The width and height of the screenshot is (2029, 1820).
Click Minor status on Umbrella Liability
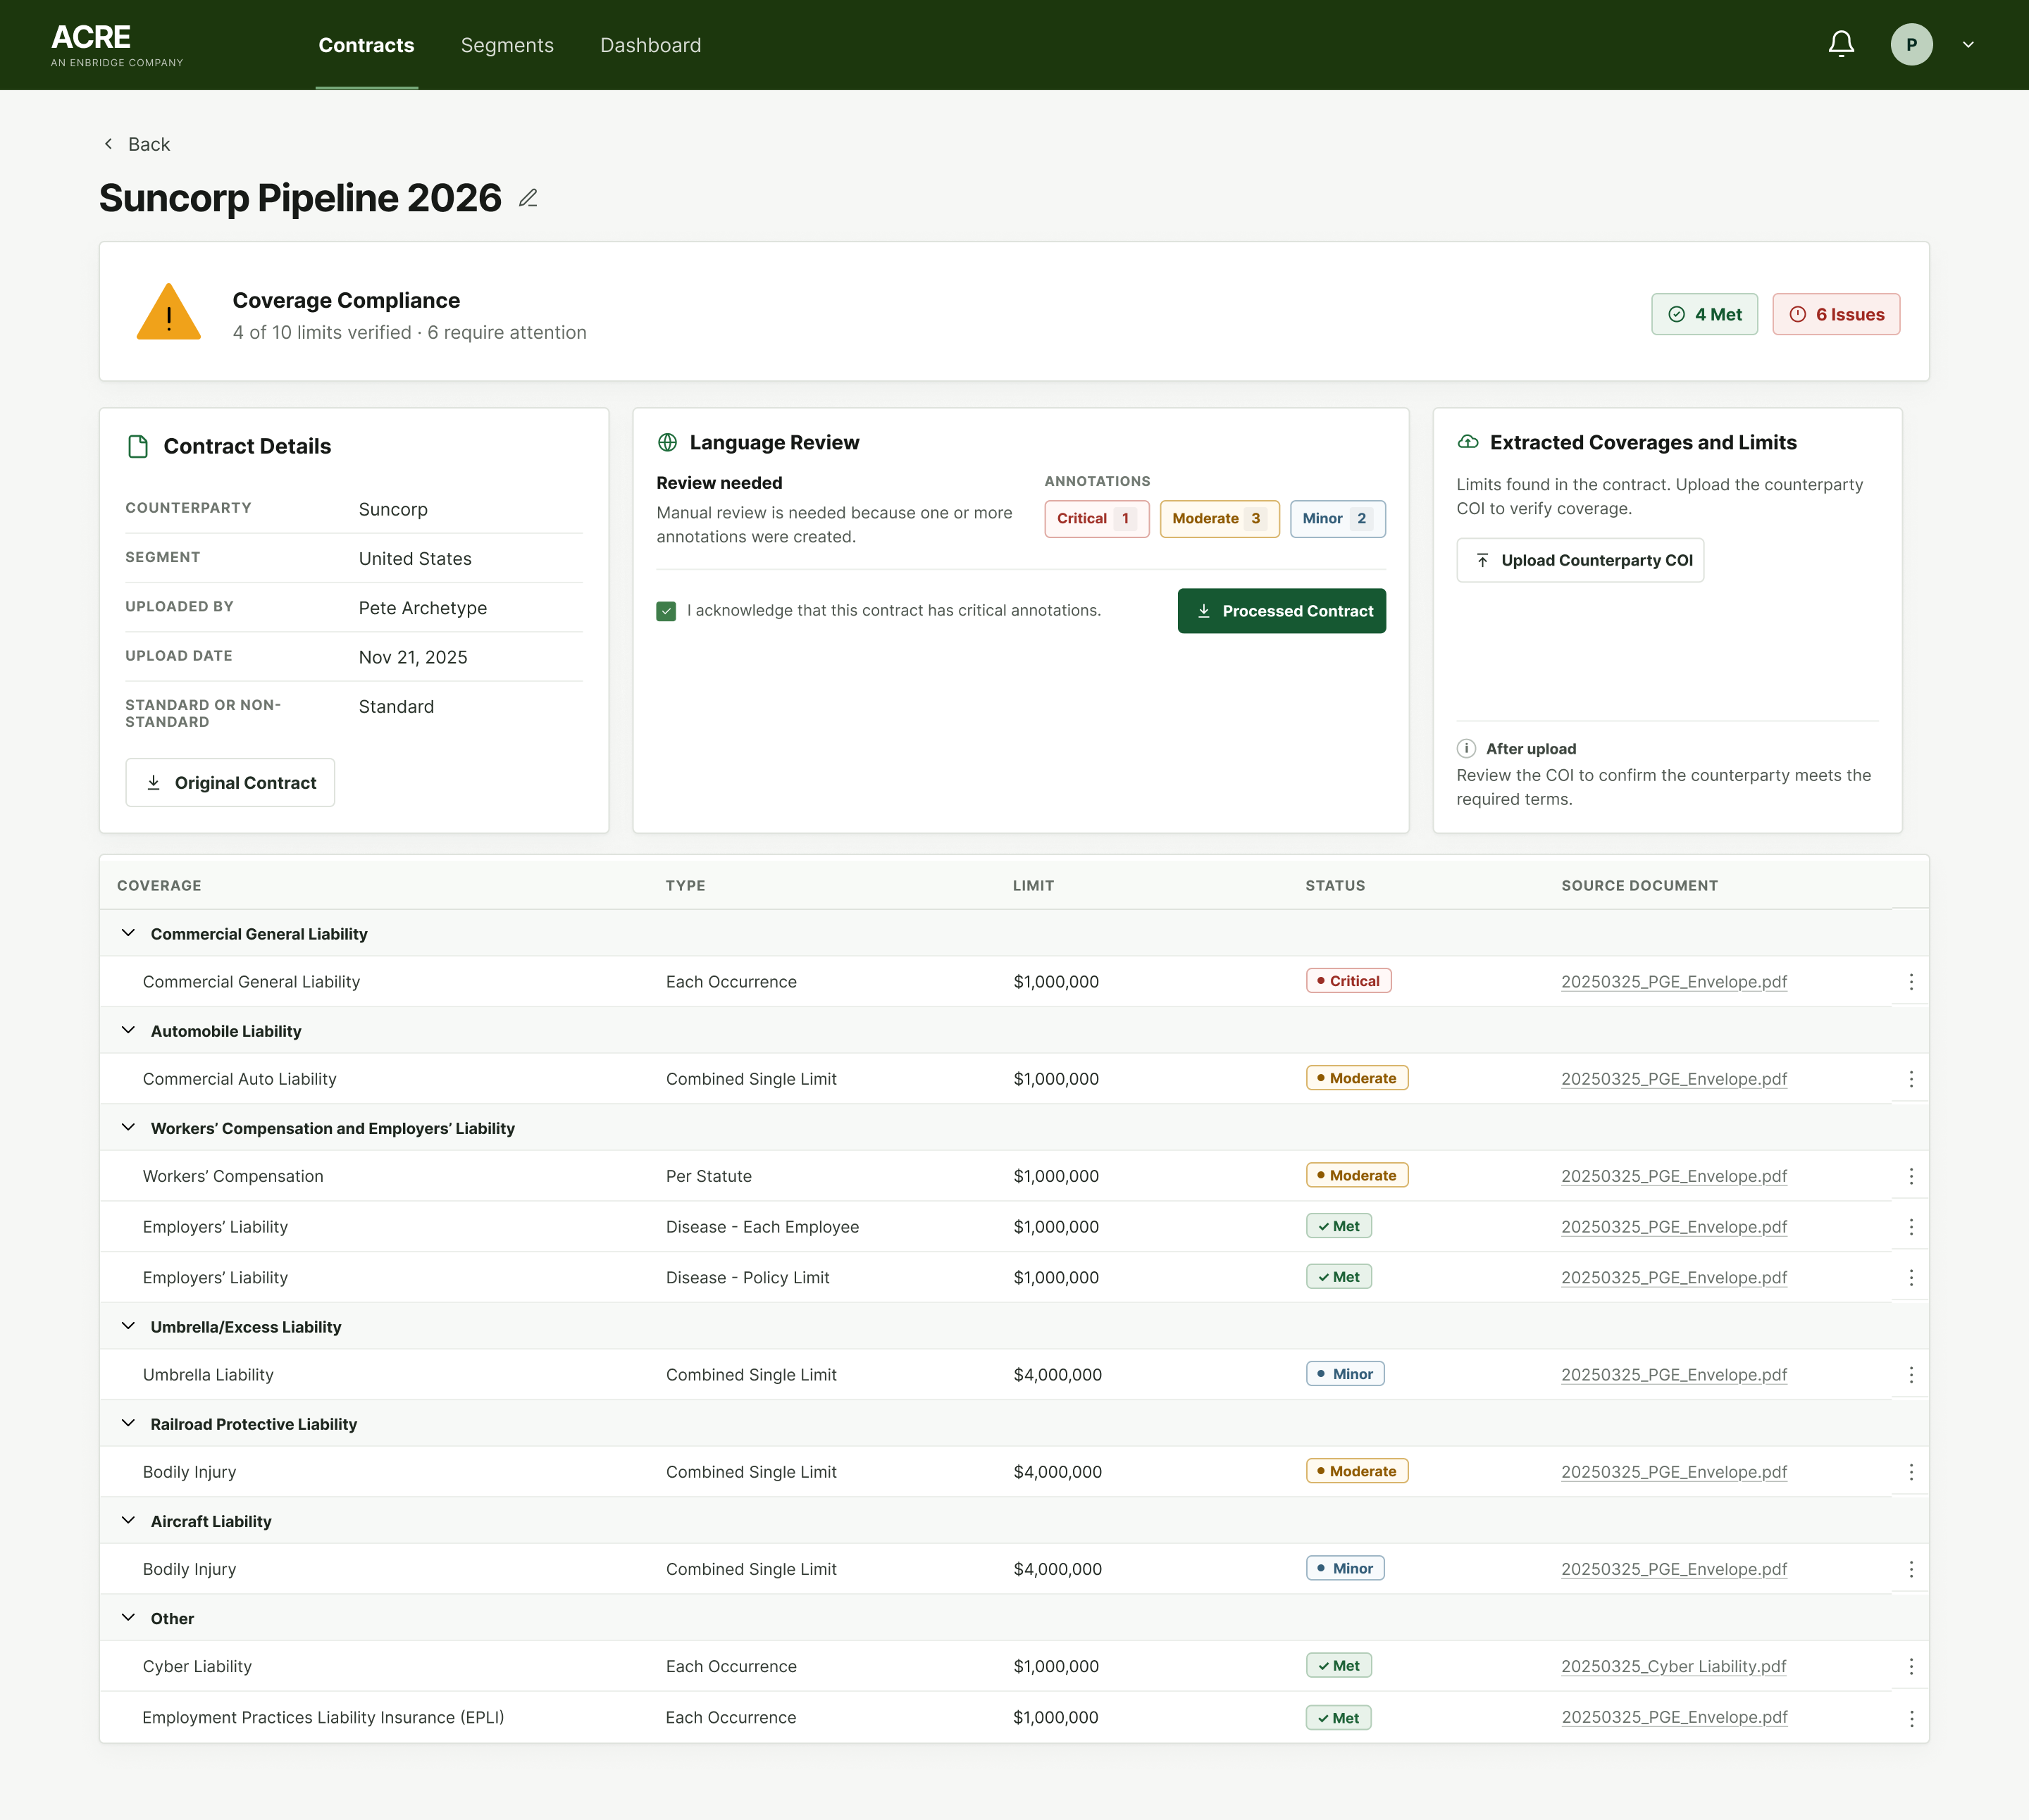(1345, 1374)
